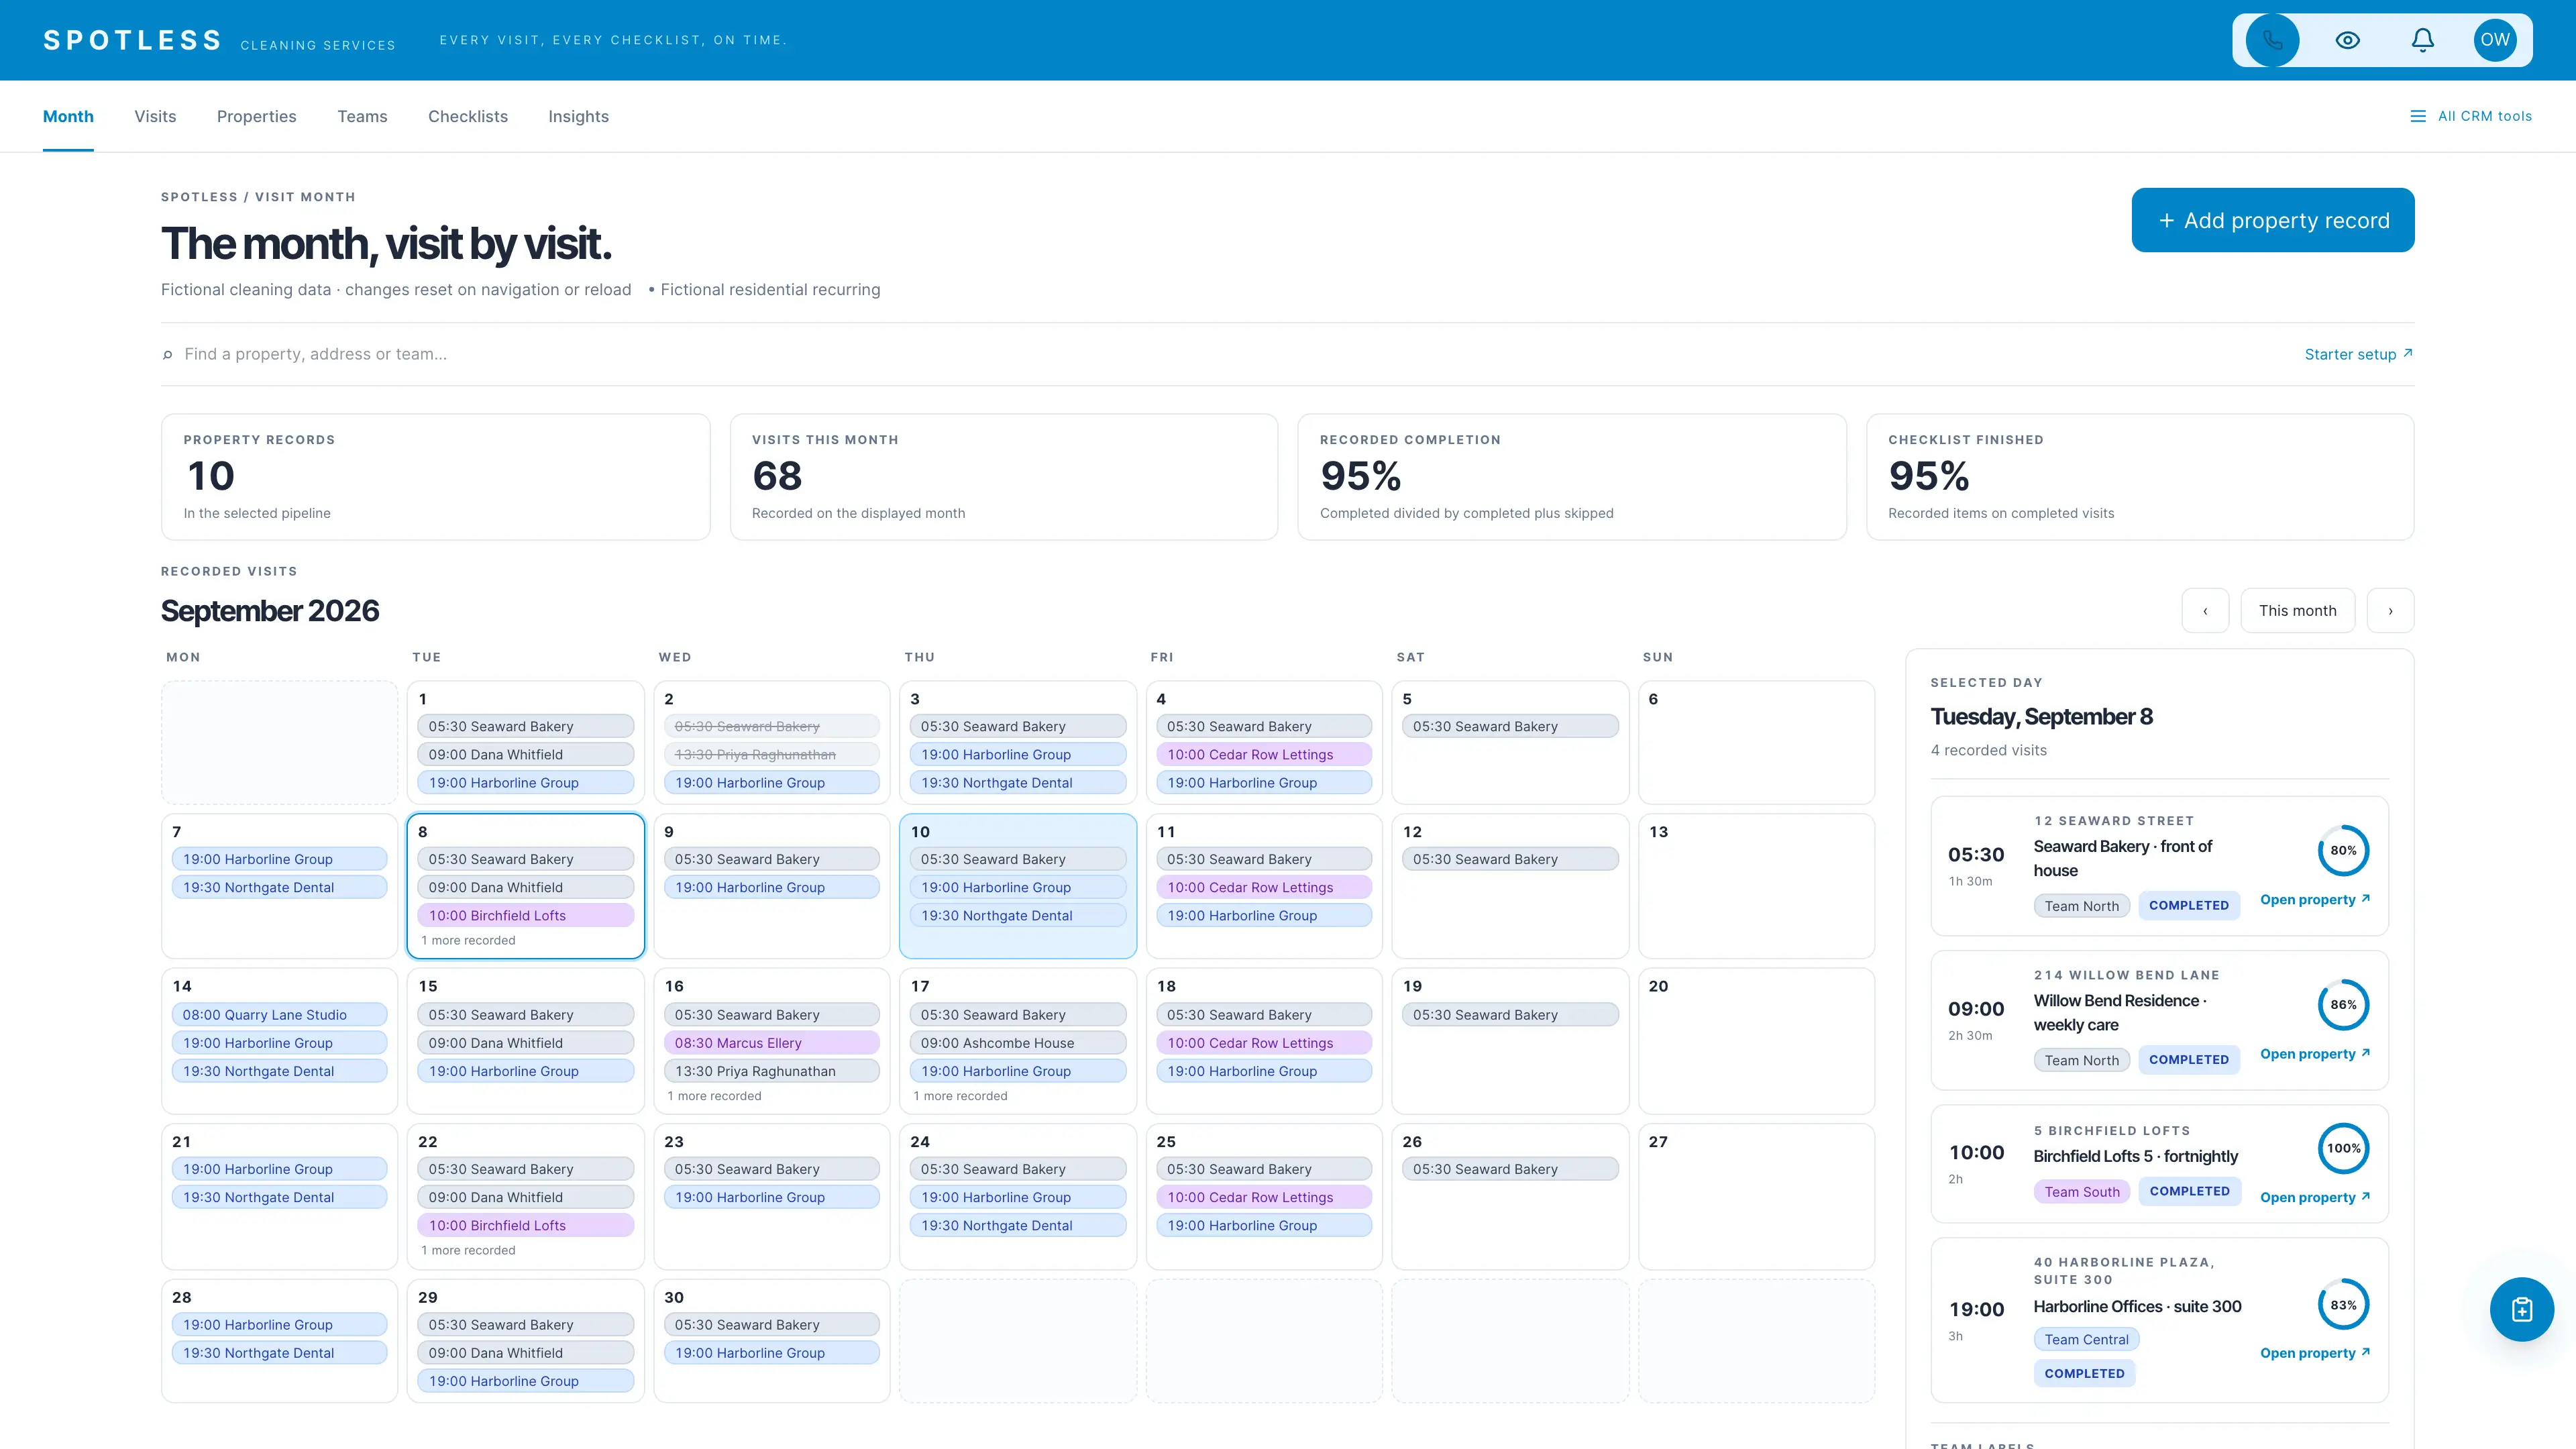Open the Starter setup link
This screenshot has width=2576, height=1449.
tap(2358, 354)
